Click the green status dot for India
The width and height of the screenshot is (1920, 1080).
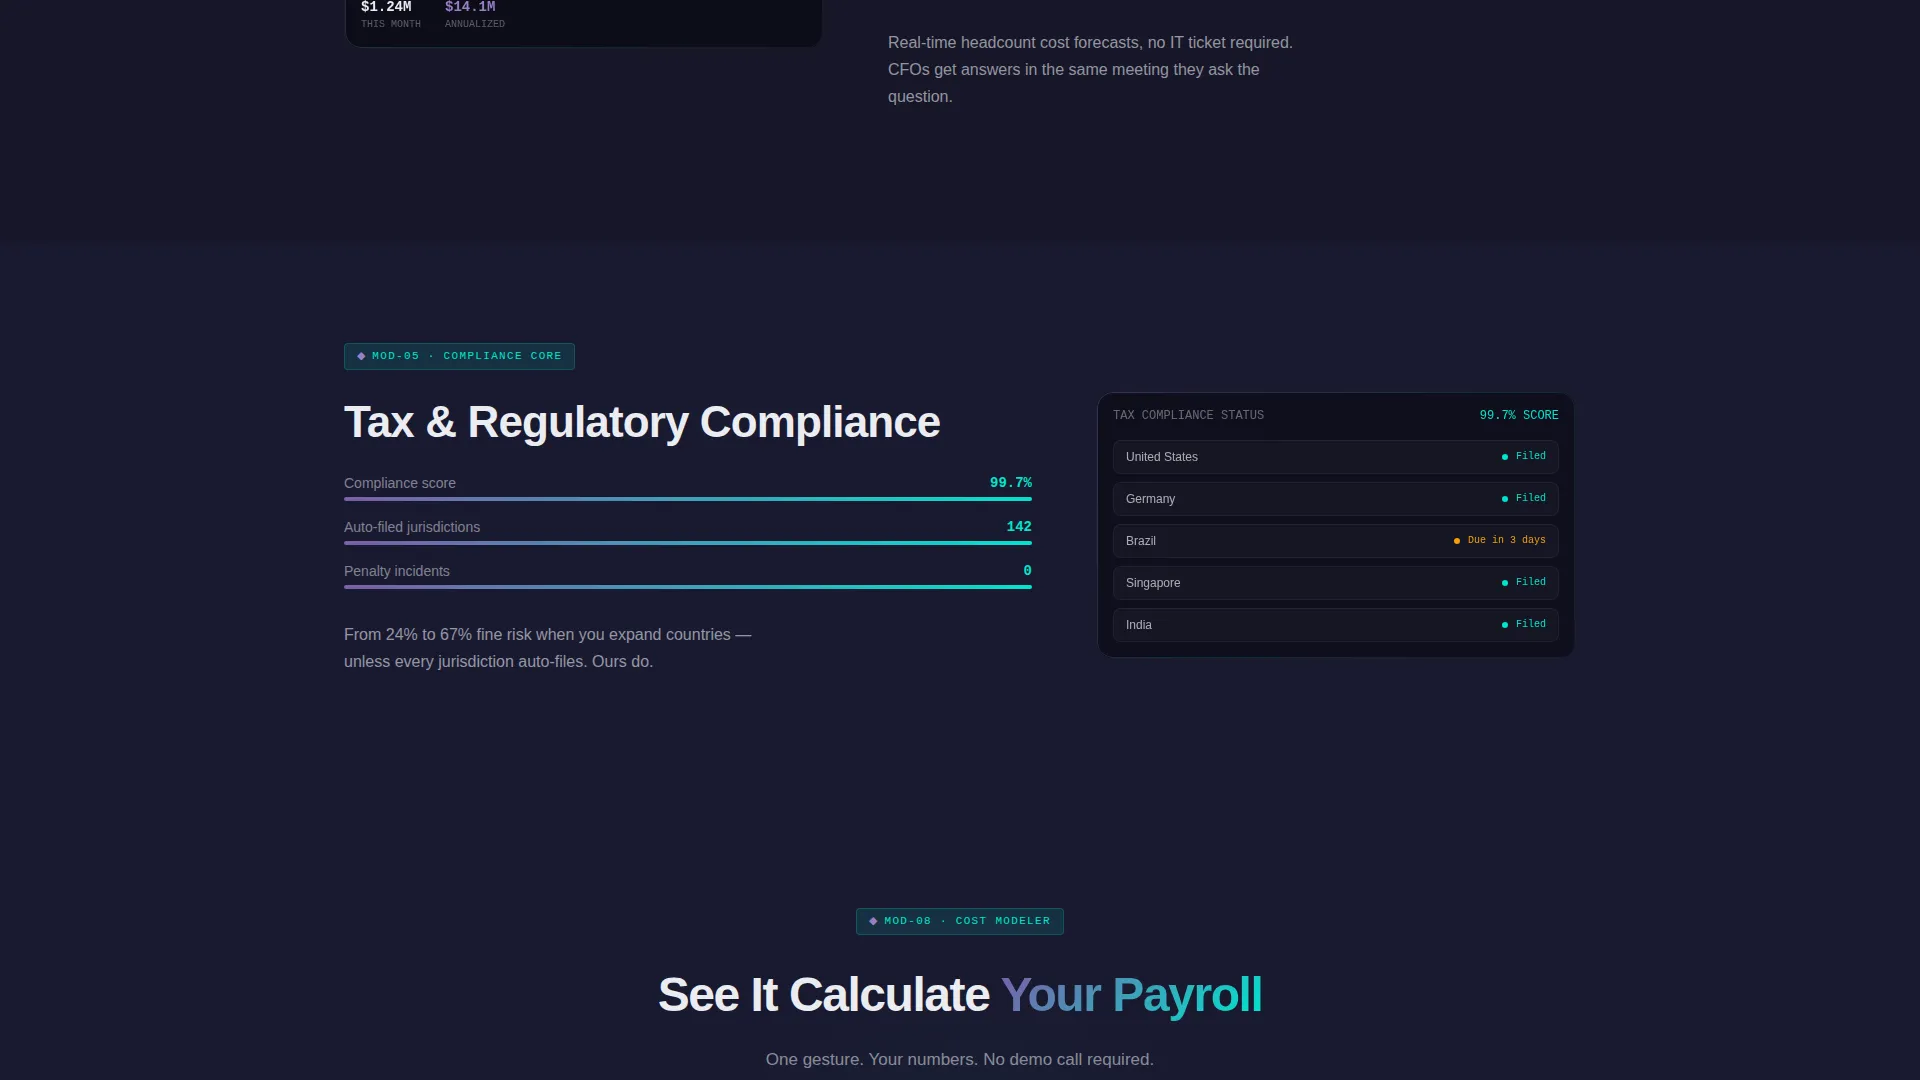(1505, 625)
